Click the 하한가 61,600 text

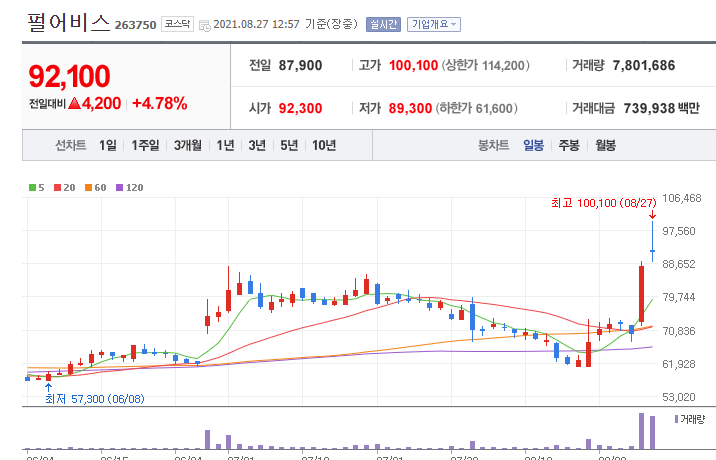coord(476,108)
